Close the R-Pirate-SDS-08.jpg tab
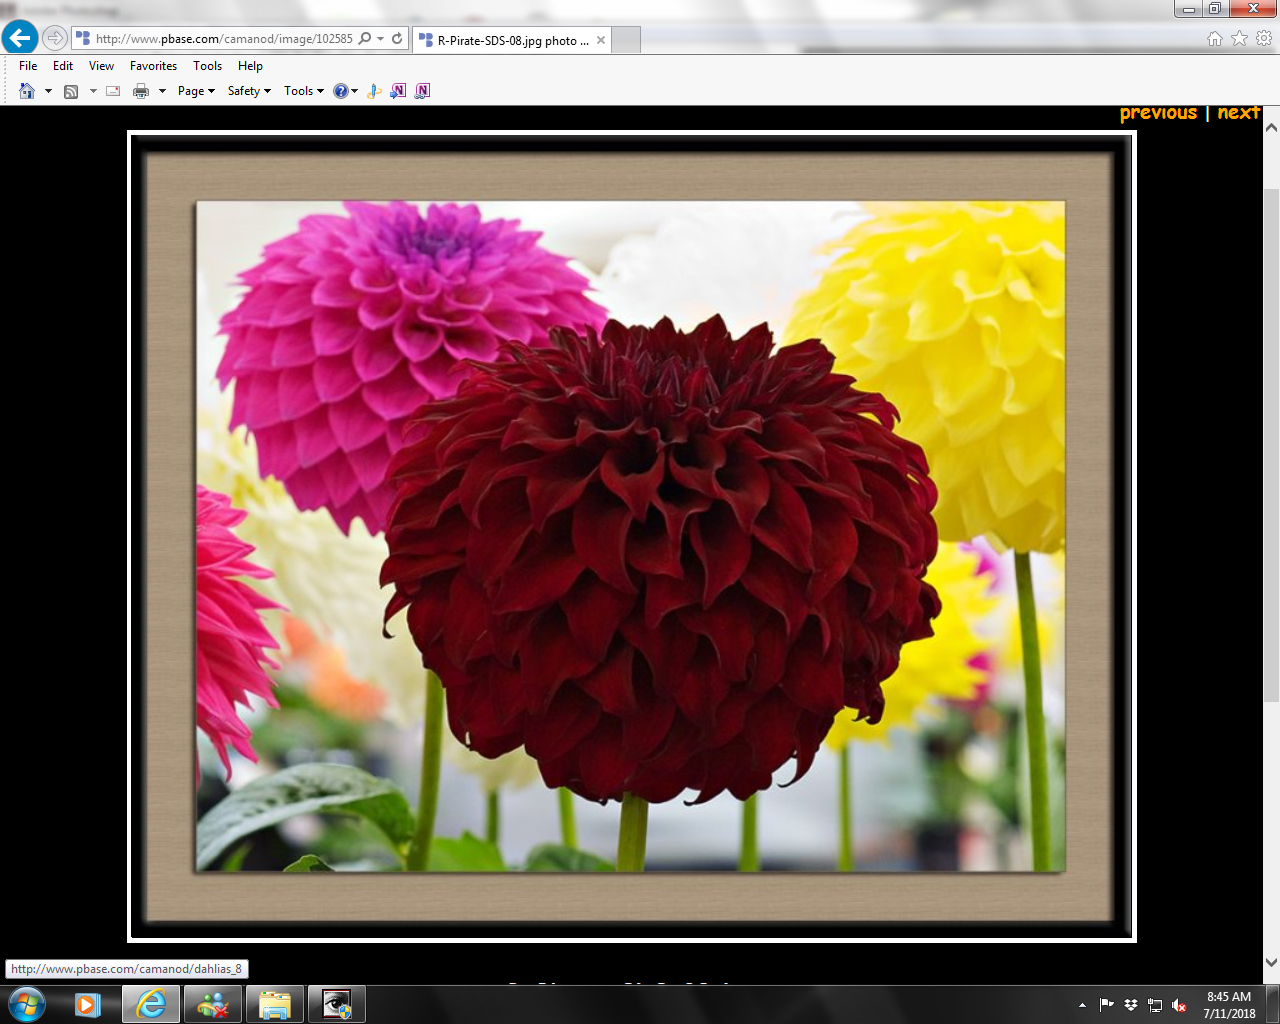Image resolution: width=1280 pixels, height=1024 pixels. point(601,40)
